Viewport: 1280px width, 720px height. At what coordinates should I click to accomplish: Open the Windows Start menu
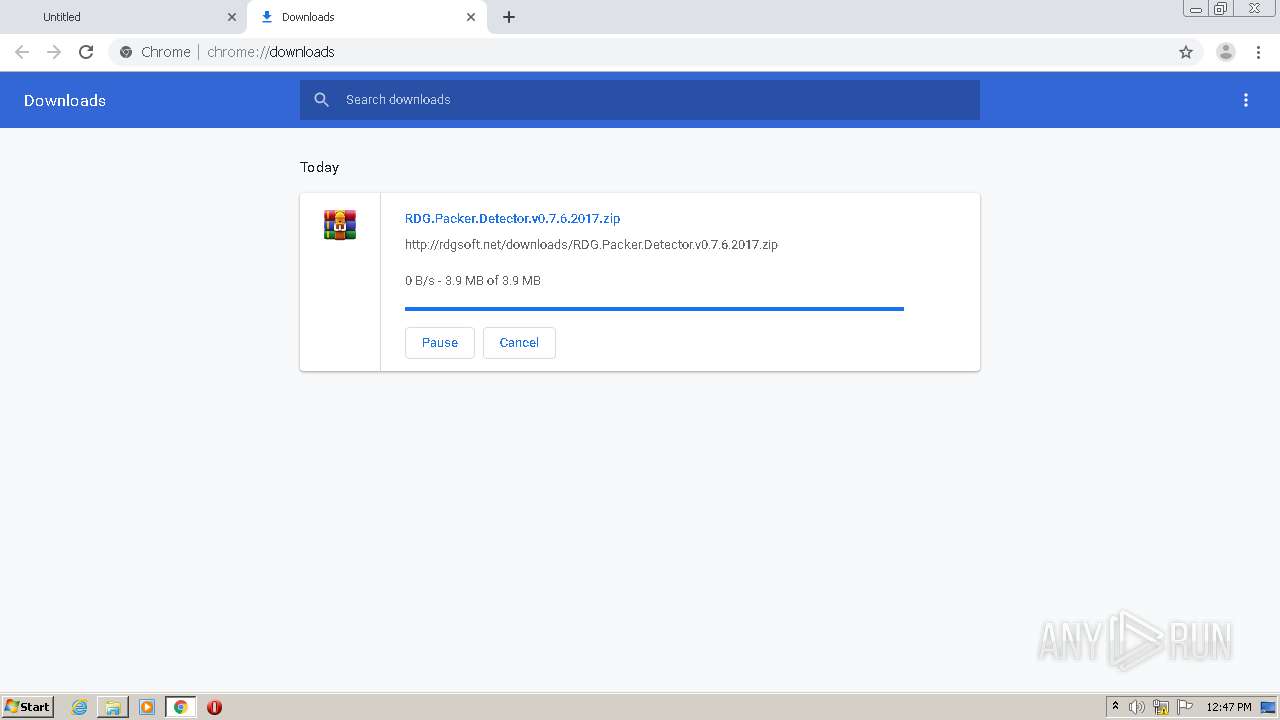coord(27,706)
